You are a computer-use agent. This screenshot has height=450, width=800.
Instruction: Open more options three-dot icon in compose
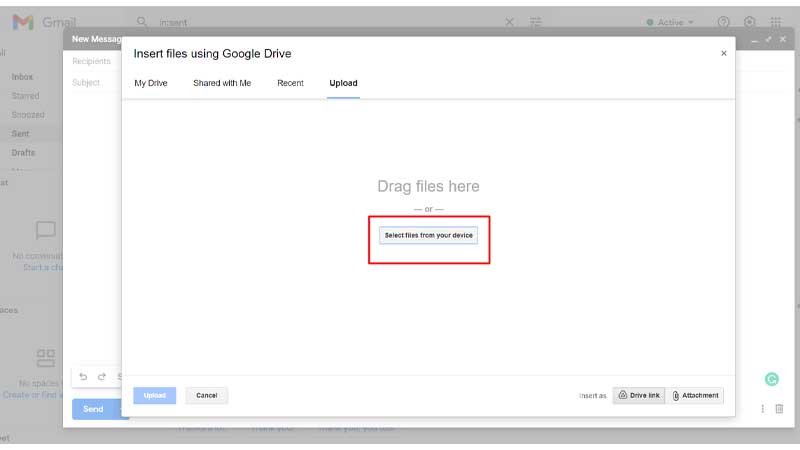click(762, 409)
